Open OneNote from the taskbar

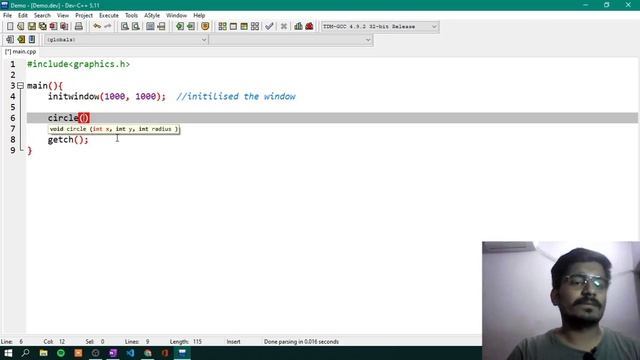pos(113,353)
